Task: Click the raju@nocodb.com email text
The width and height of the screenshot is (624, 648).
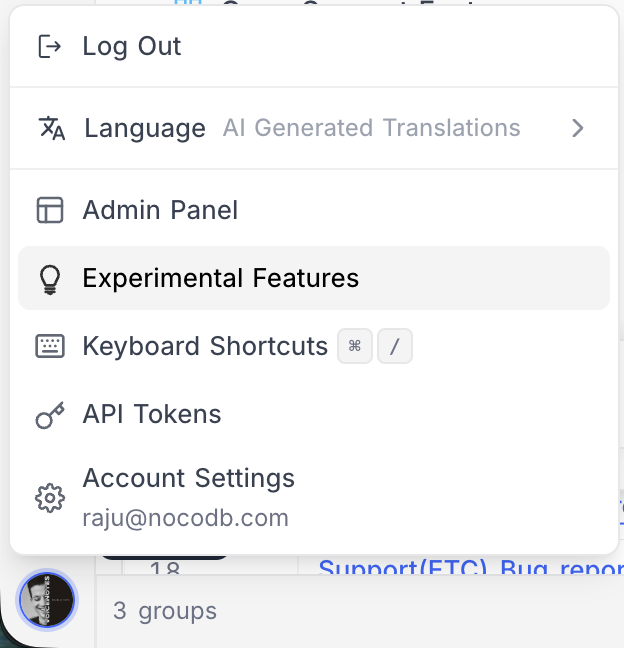Action: (x=185, y=518)
